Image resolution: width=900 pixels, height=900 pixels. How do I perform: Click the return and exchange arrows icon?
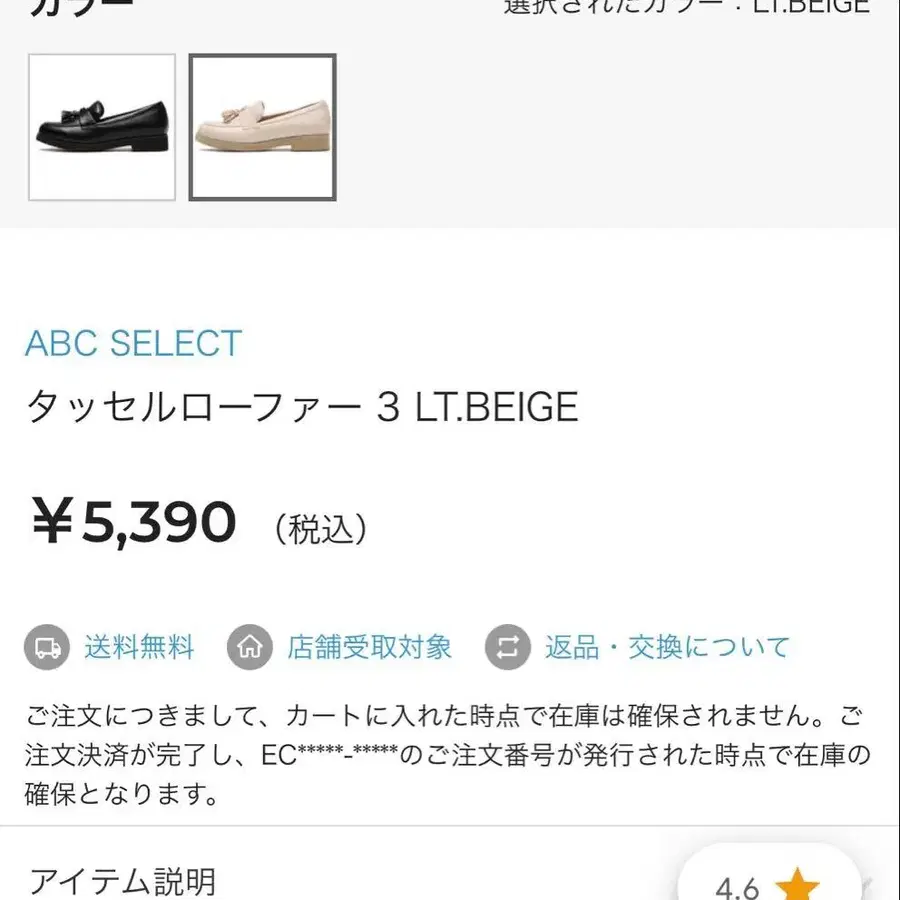[x=508, y=648]
